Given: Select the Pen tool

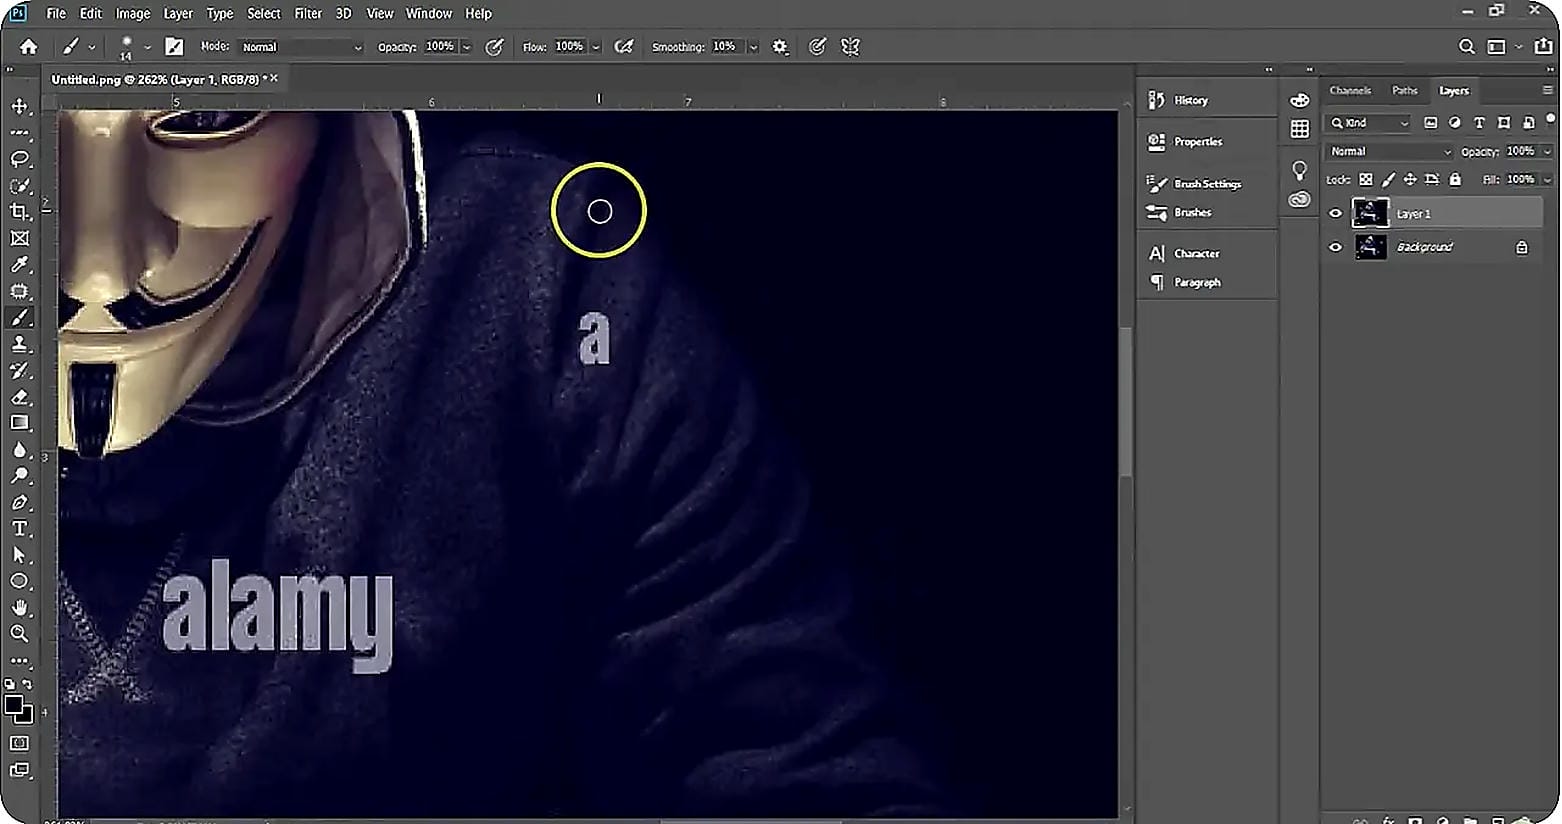Looking at the screenshot, I should [x=19, y=502].
